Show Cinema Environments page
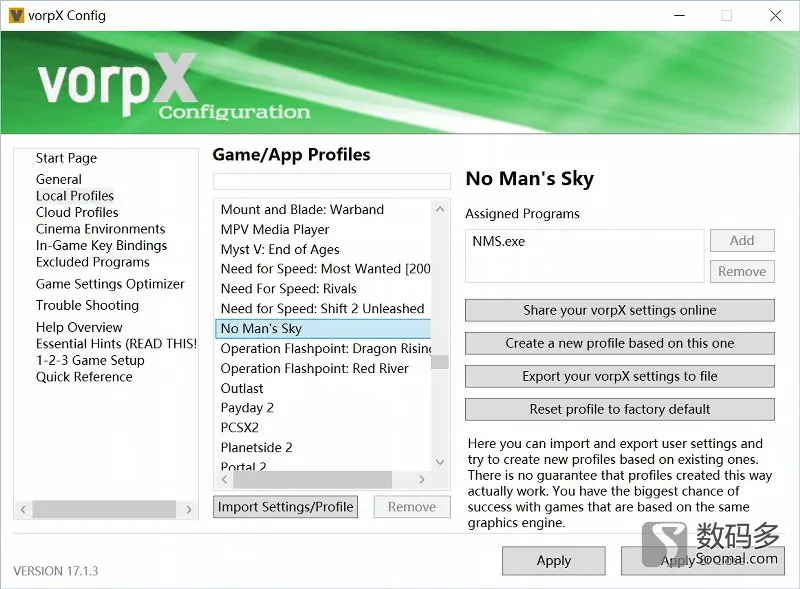 (101, 229)
